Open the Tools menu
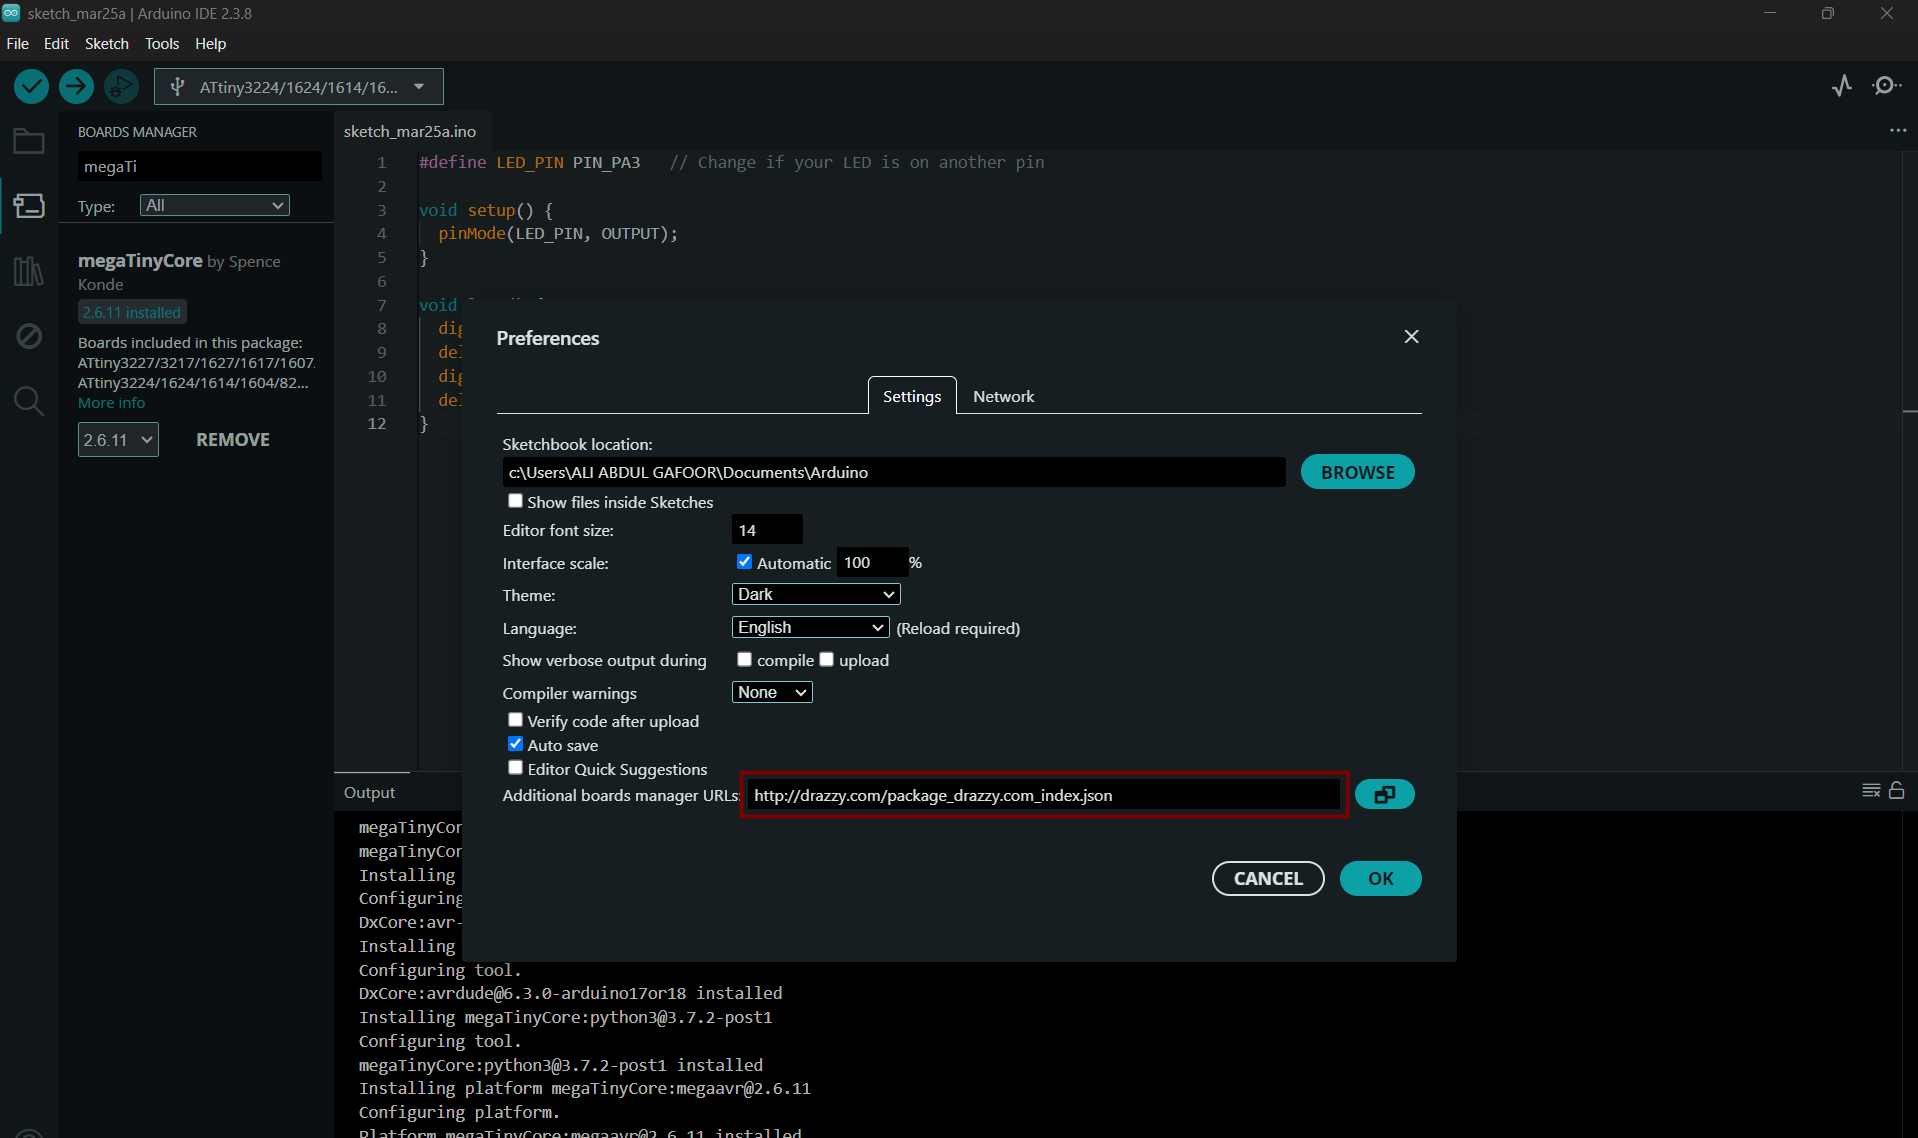Image resolution: width=1918 pixels, height=1138 pixels. (x=162, y=44)
